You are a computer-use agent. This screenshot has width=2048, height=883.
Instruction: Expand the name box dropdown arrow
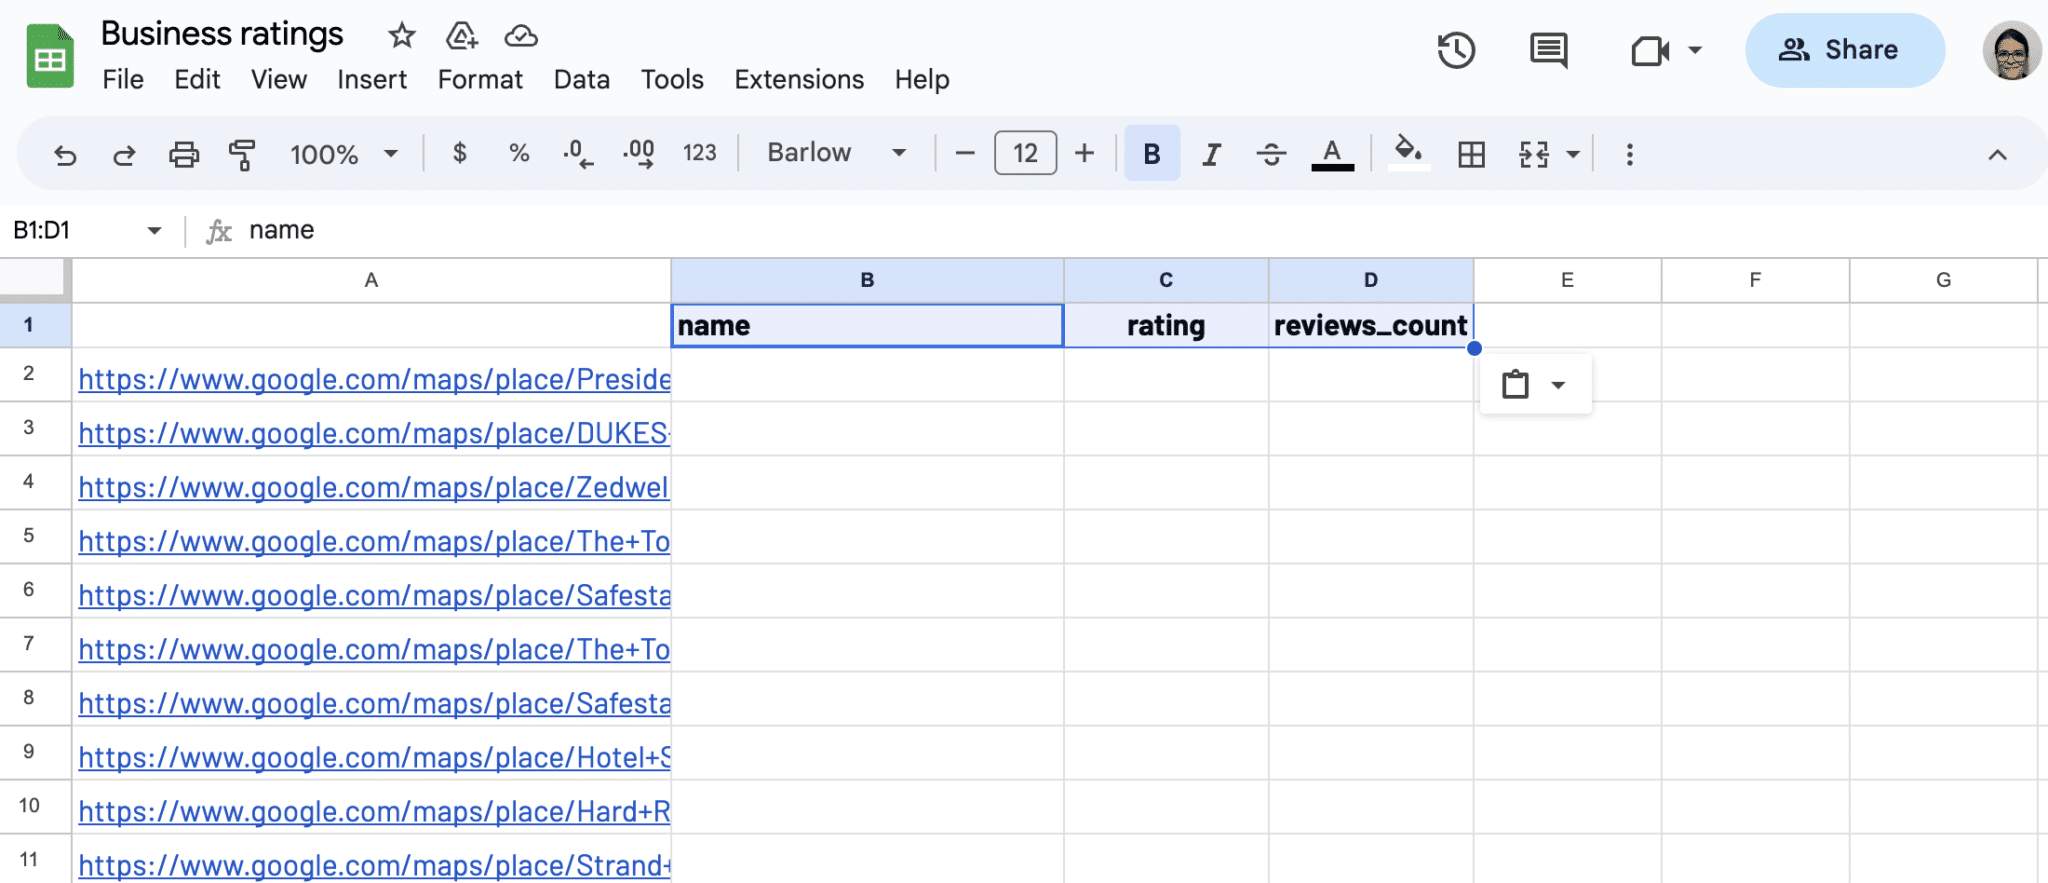(154, 231)
